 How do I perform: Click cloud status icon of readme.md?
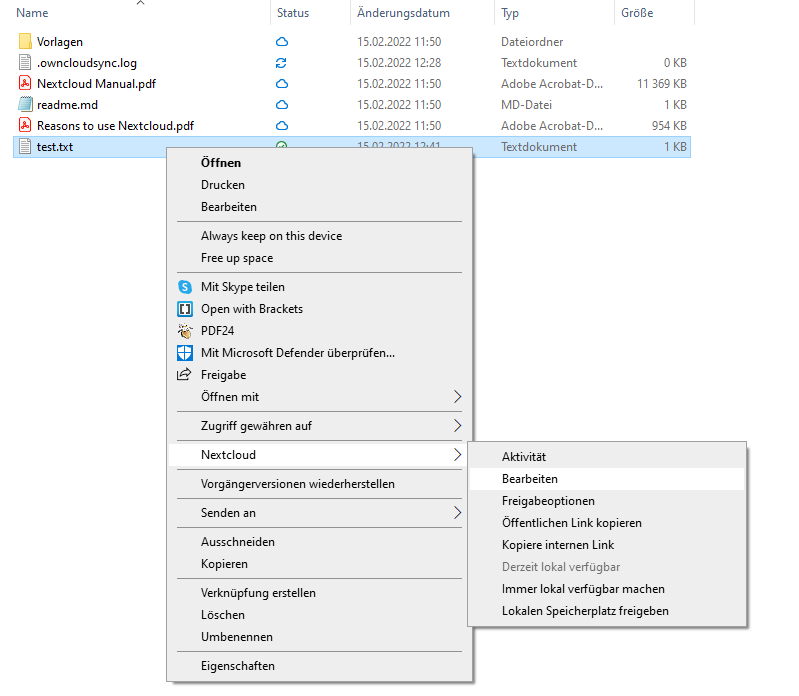click(x=282, y=104)
